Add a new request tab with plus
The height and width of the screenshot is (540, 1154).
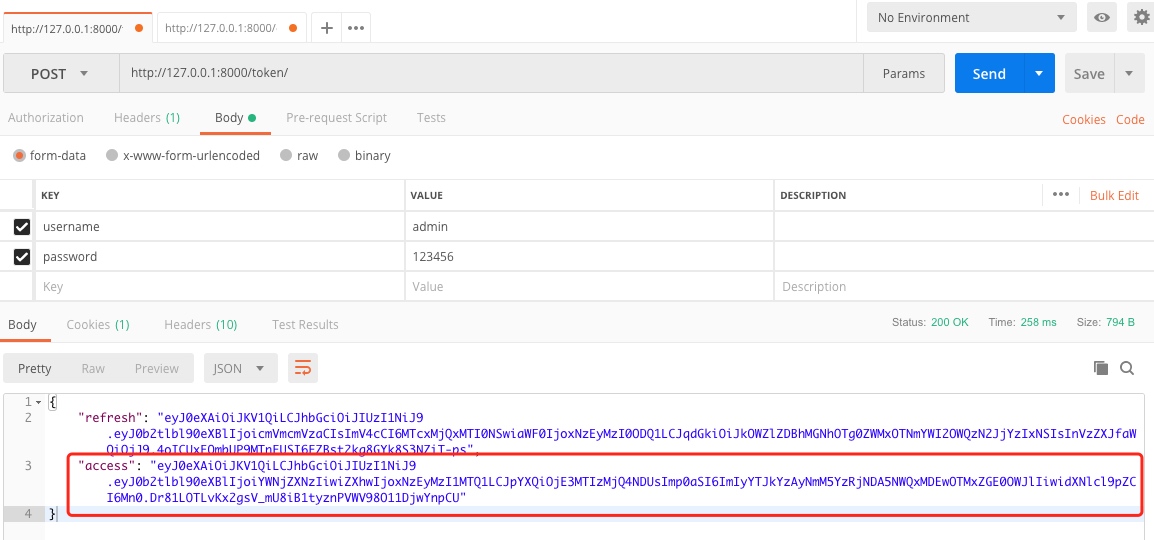coord(326,28)
